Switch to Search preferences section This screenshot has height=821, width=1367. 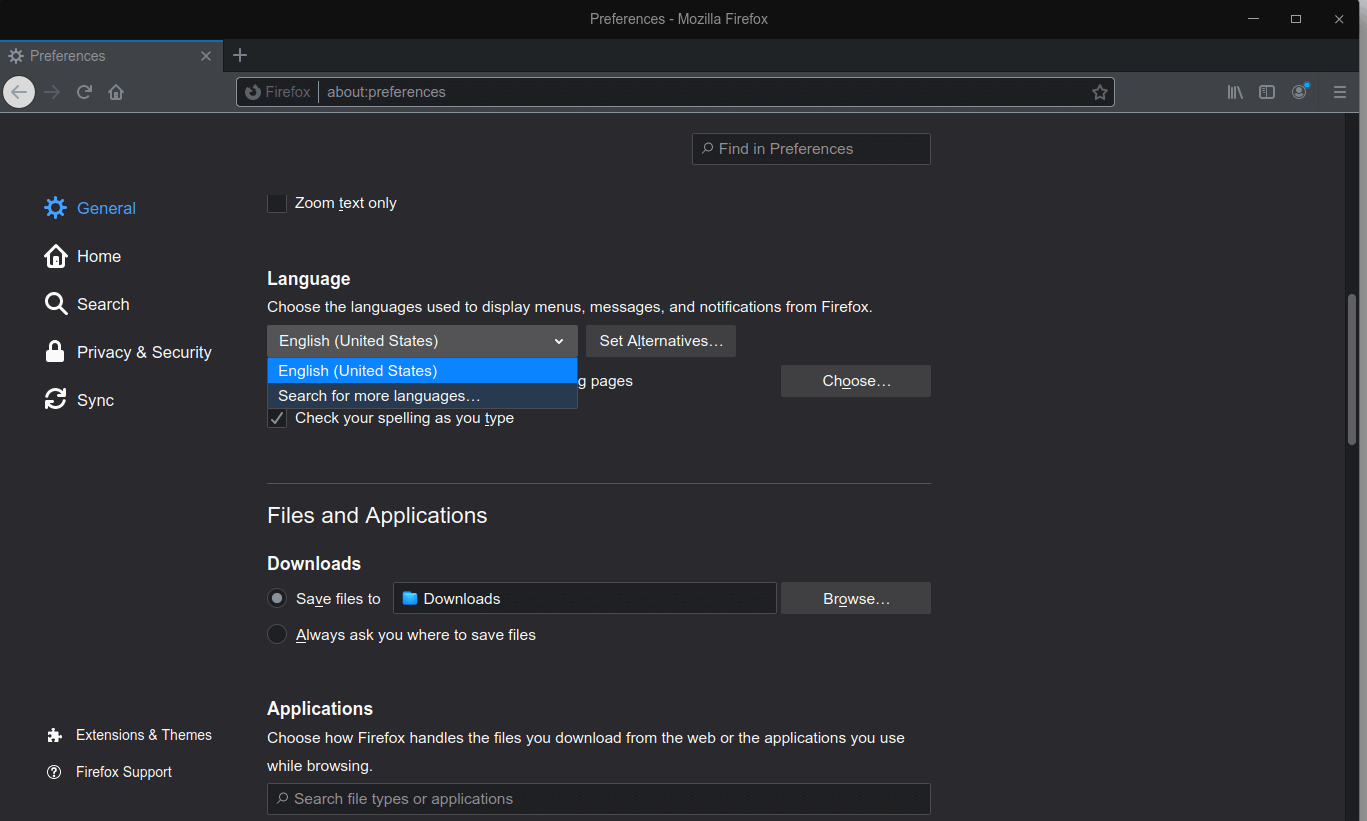point(102,304)
